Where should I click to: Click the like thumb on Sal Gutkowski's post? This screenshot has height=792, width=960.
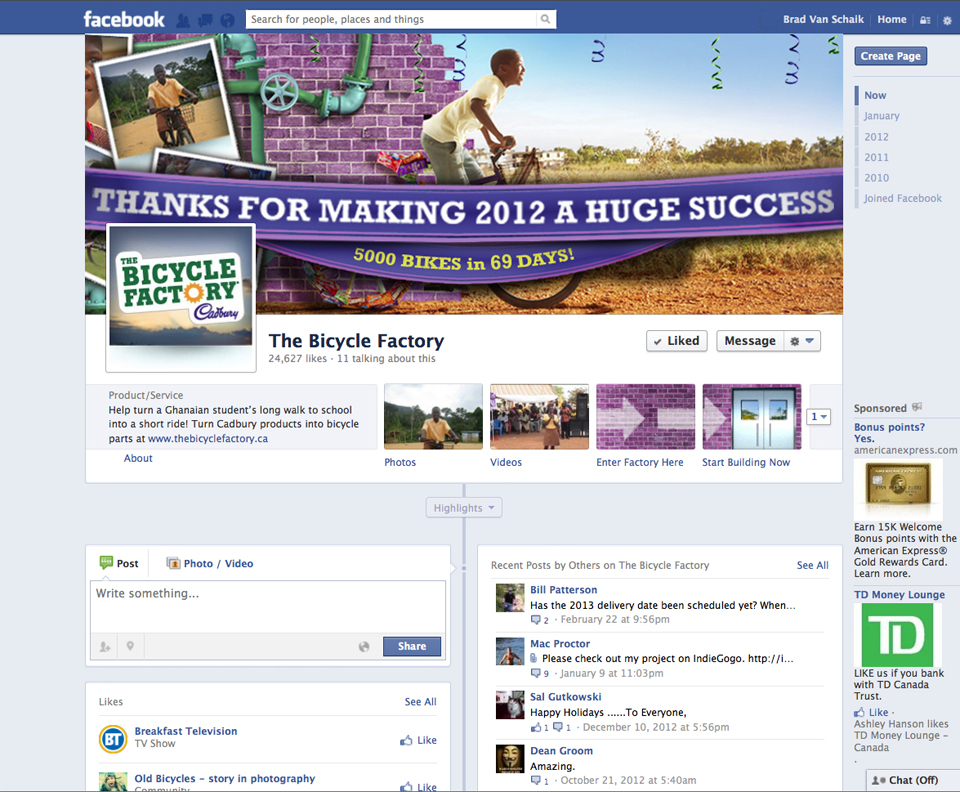[x=536, y=727]
